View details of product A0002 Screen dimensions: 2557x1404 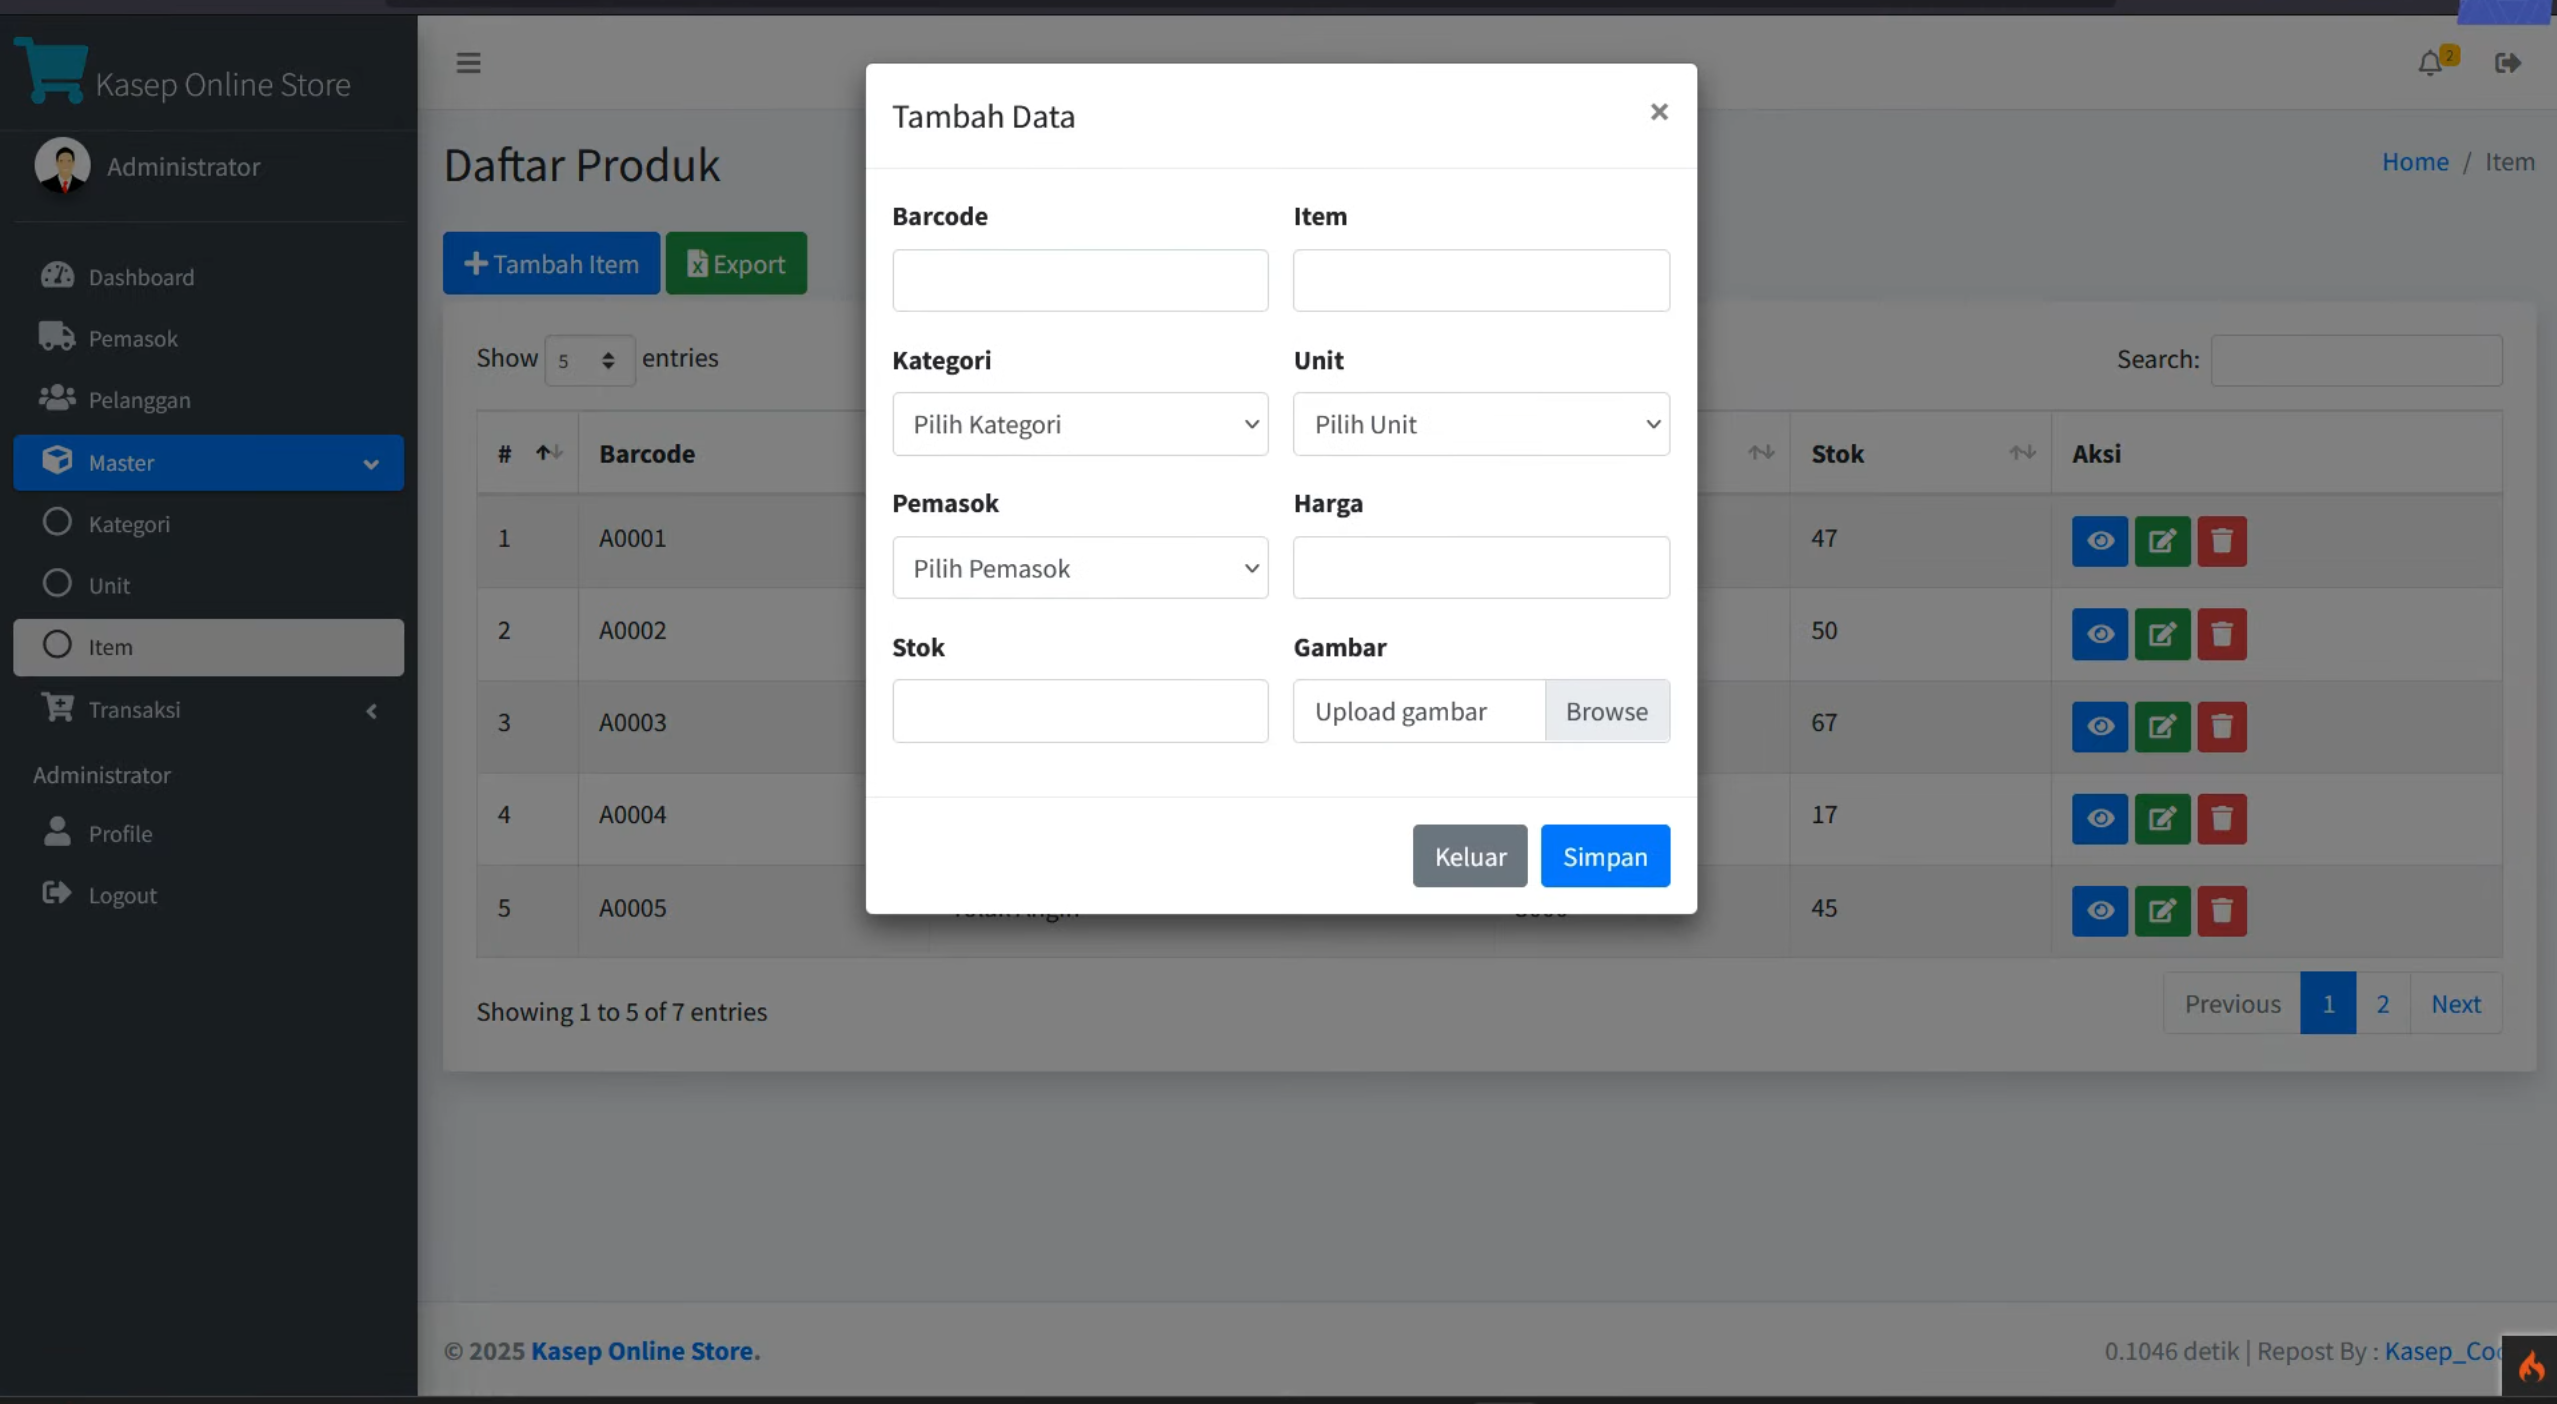coord(2099,634)
